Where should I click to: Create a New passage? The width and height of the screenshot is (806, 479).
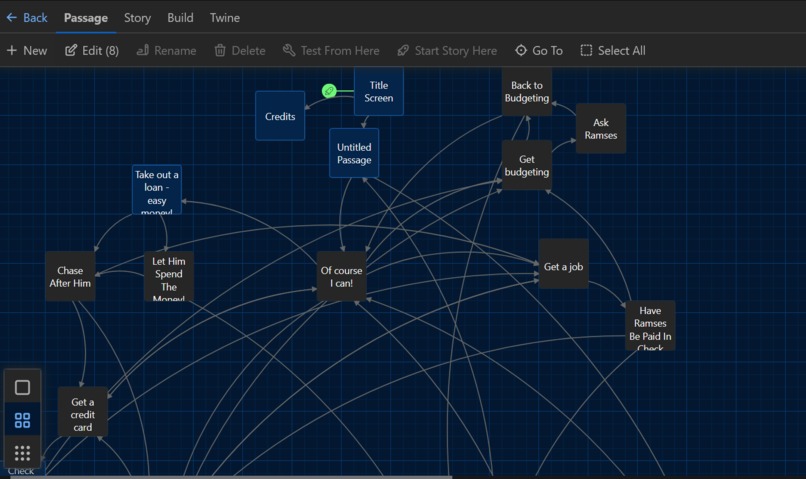tap(27, 50)
